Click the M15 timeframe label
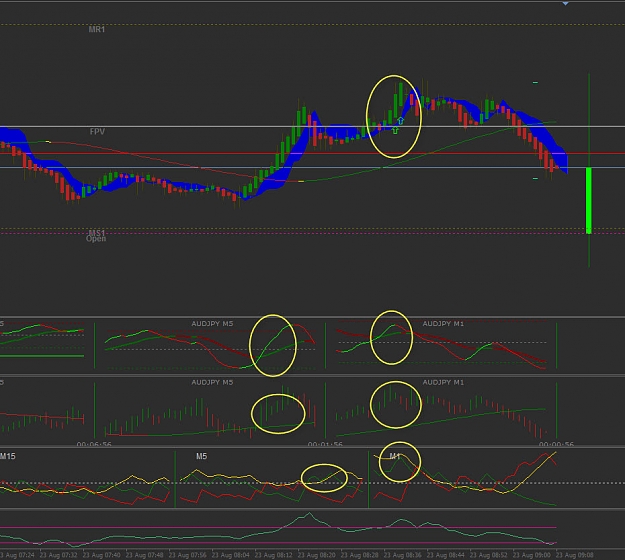Screen dimensions: 625x560 (x=8, y=456)
